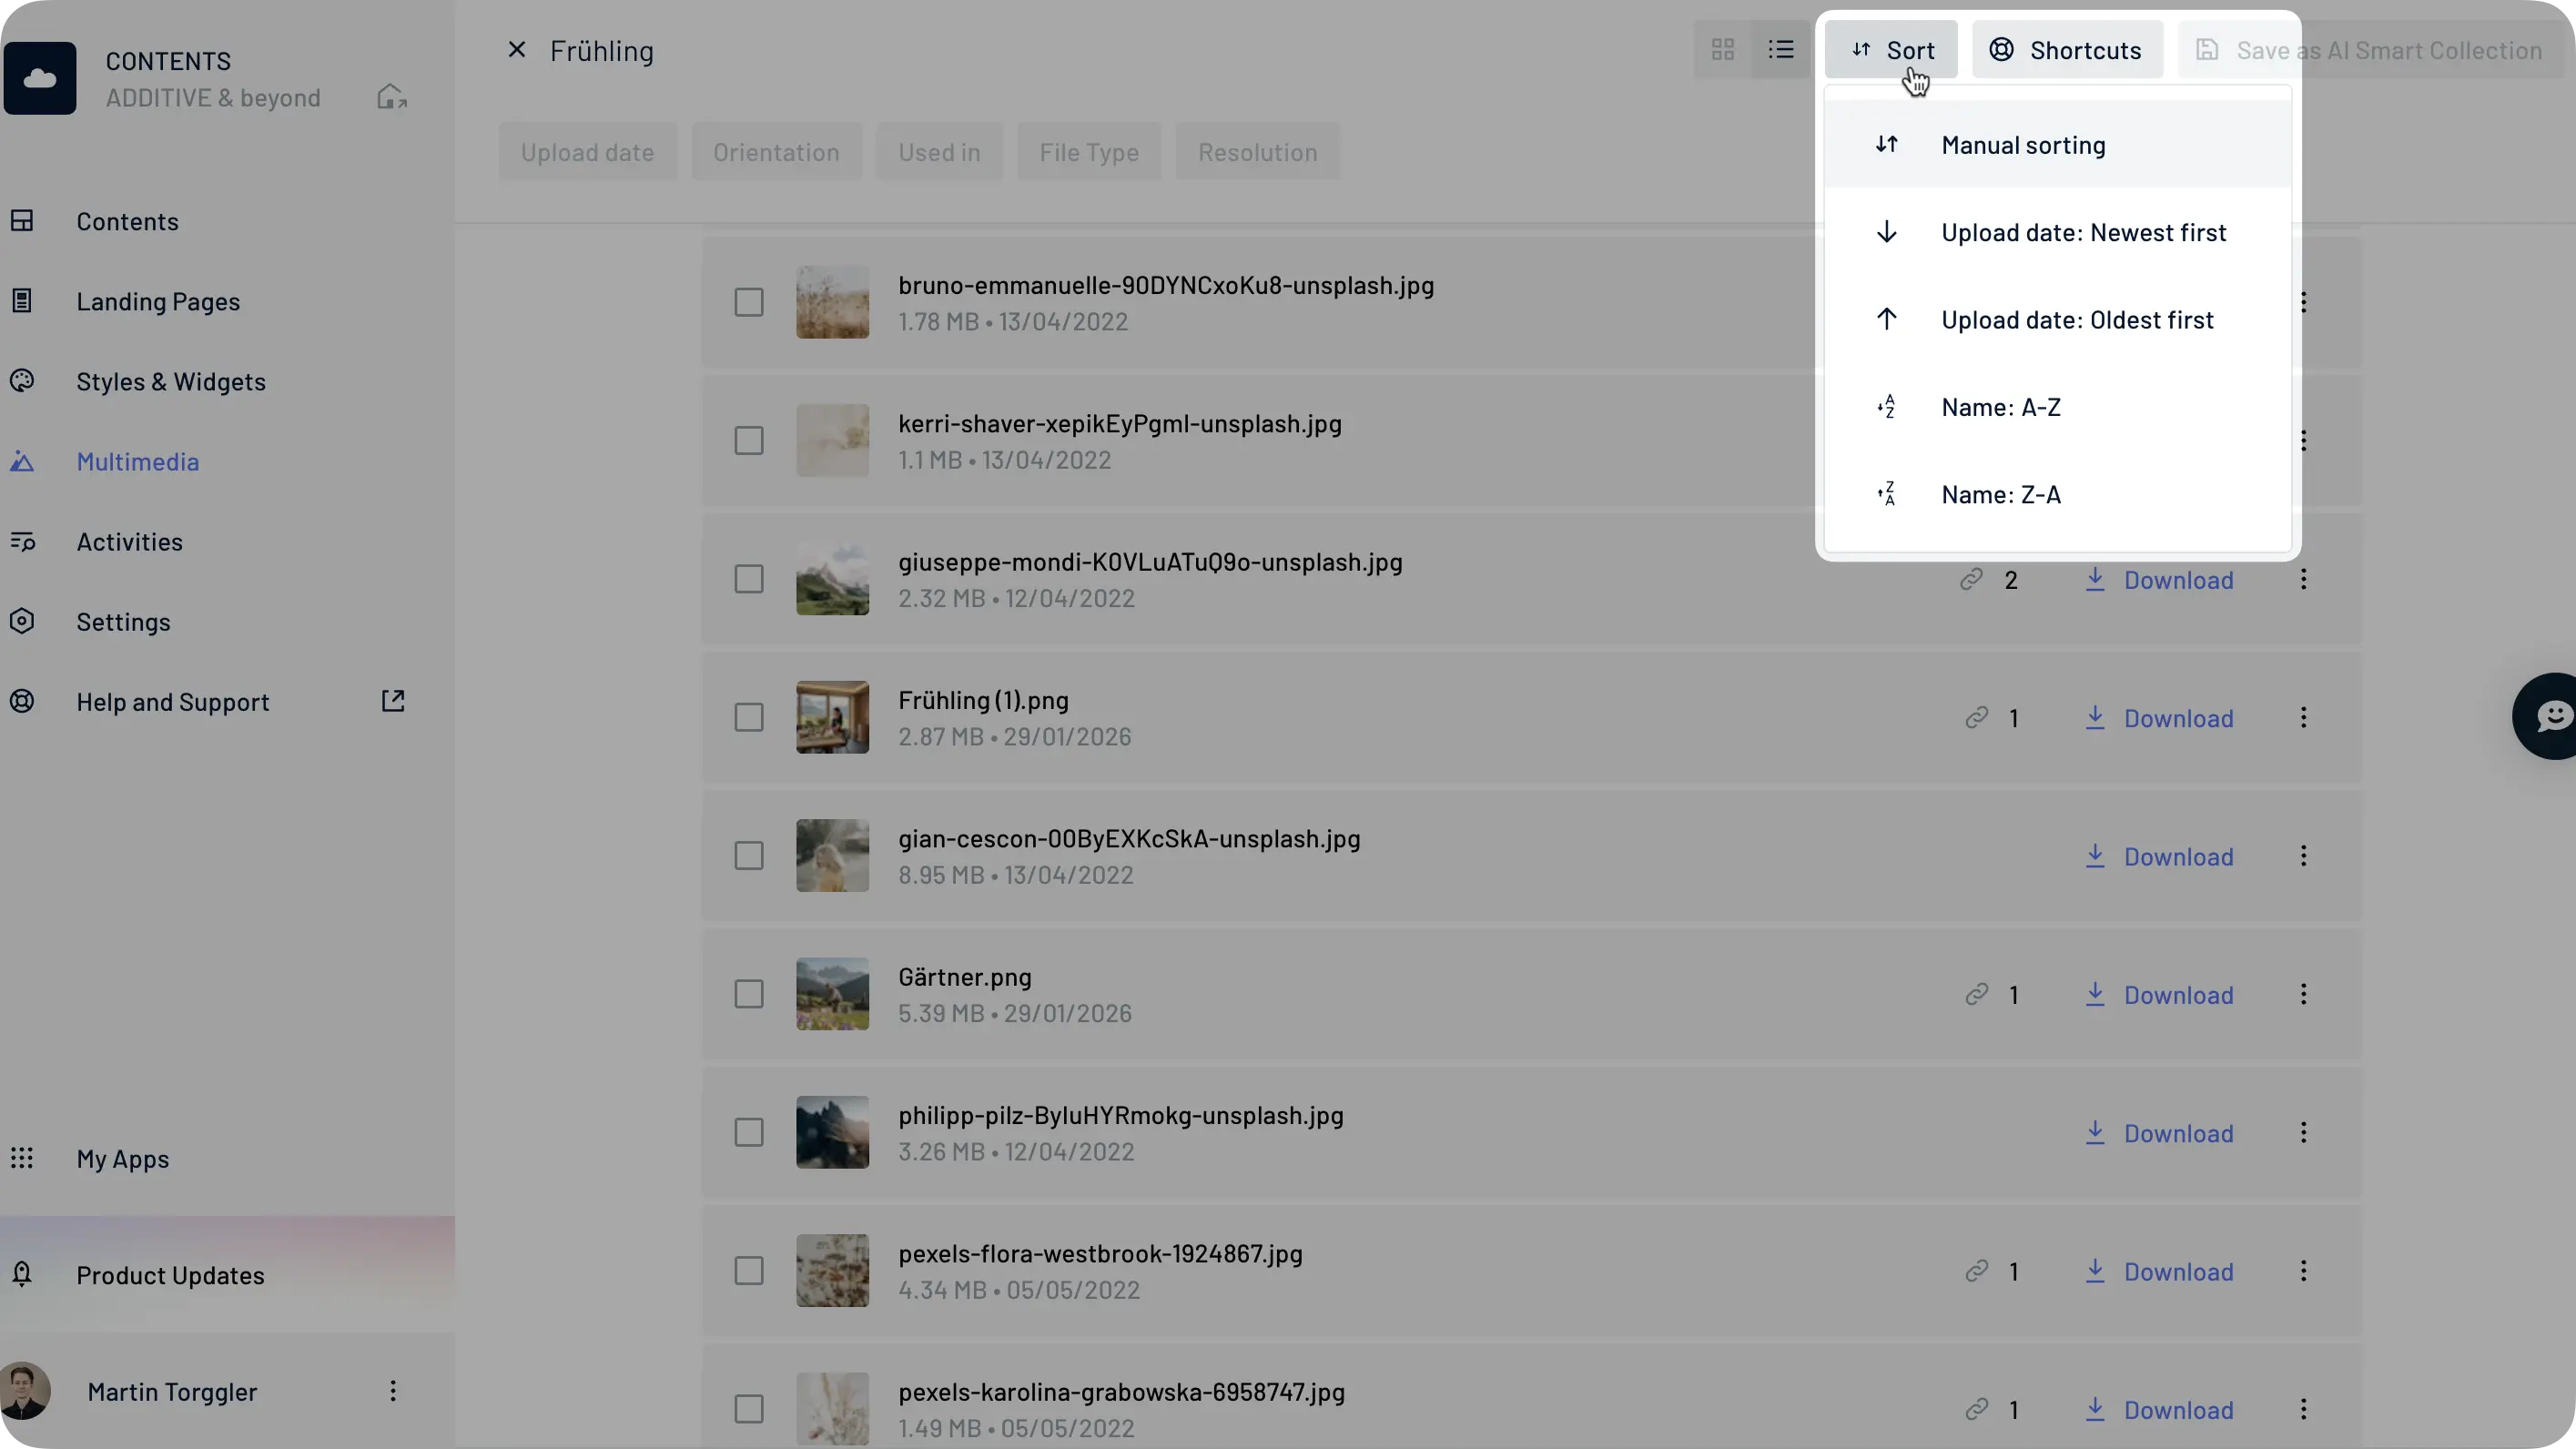Show usage link count for Gärtner.png
Viewport: 2576px width, 1449px height.
pos(1991,995)
